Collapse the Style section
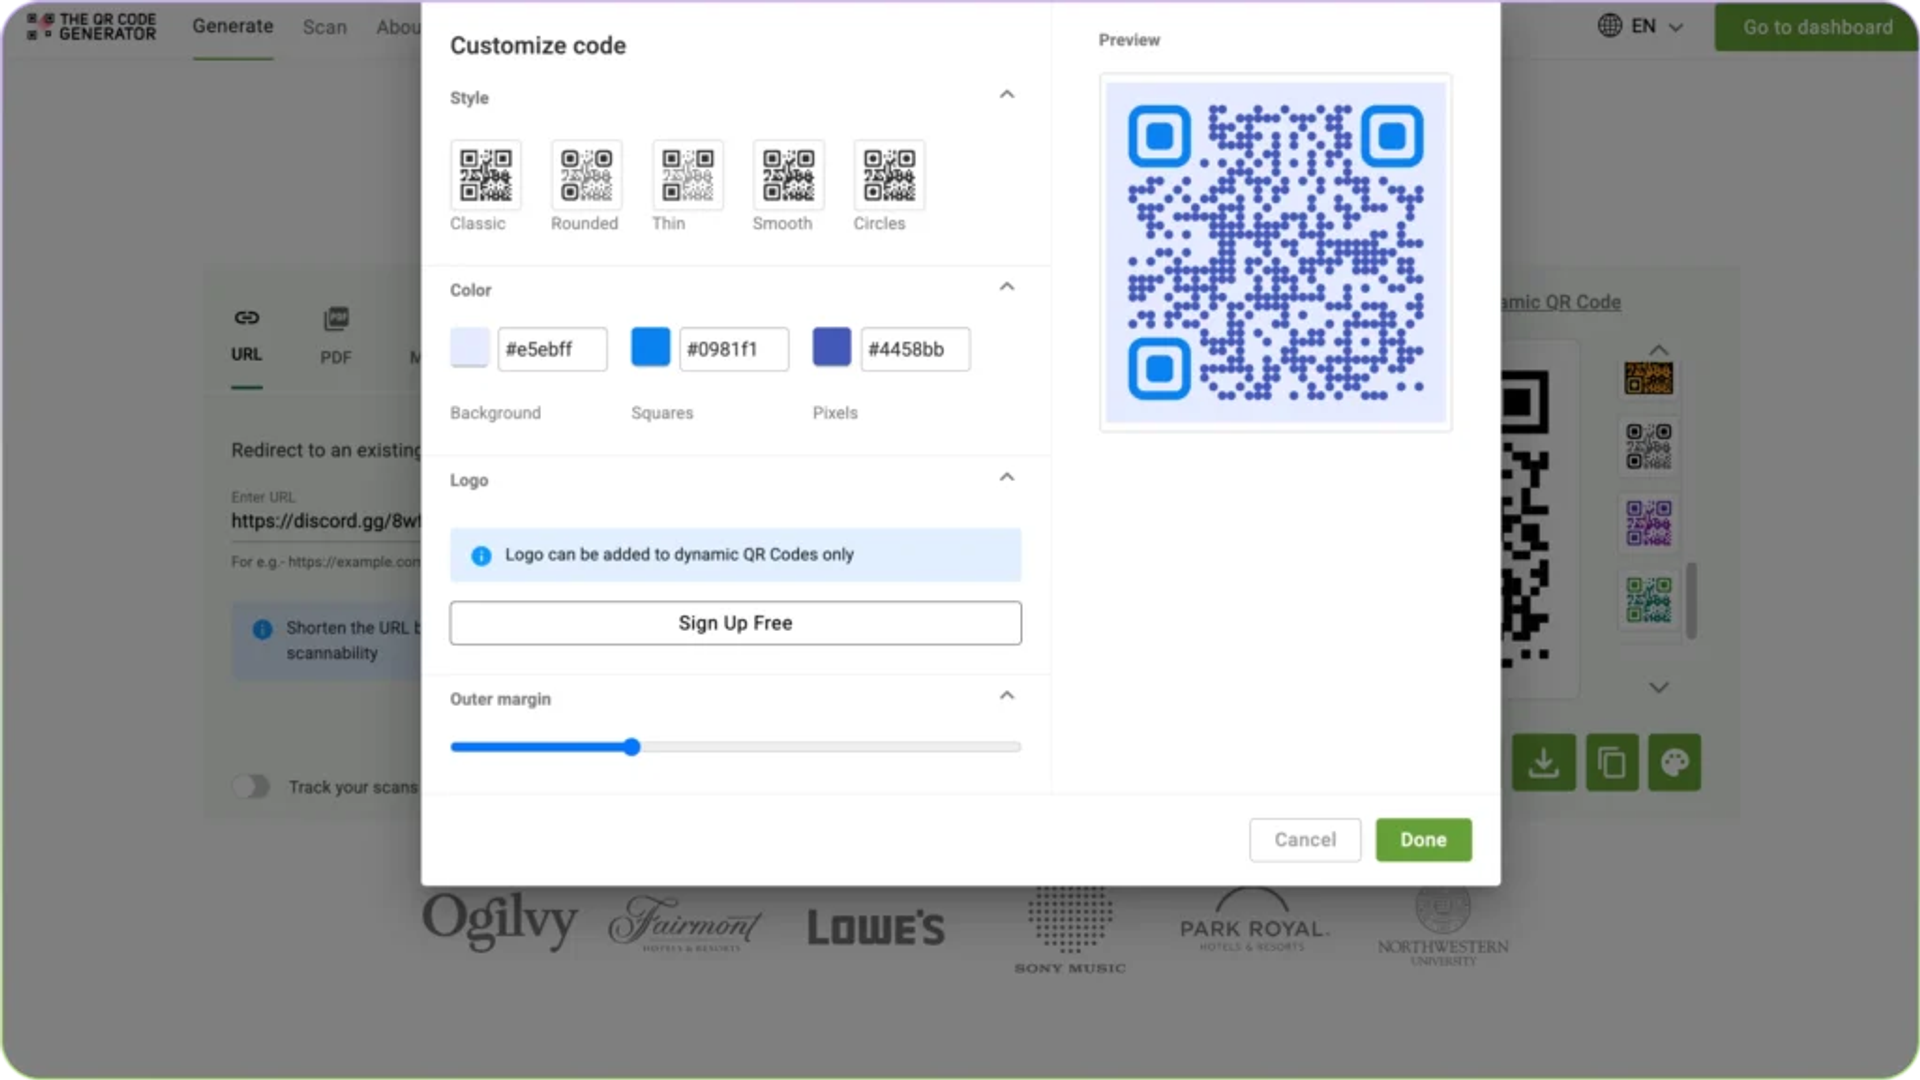The height and width of the screenshot is (1080, 1920). click(1007, 95)
